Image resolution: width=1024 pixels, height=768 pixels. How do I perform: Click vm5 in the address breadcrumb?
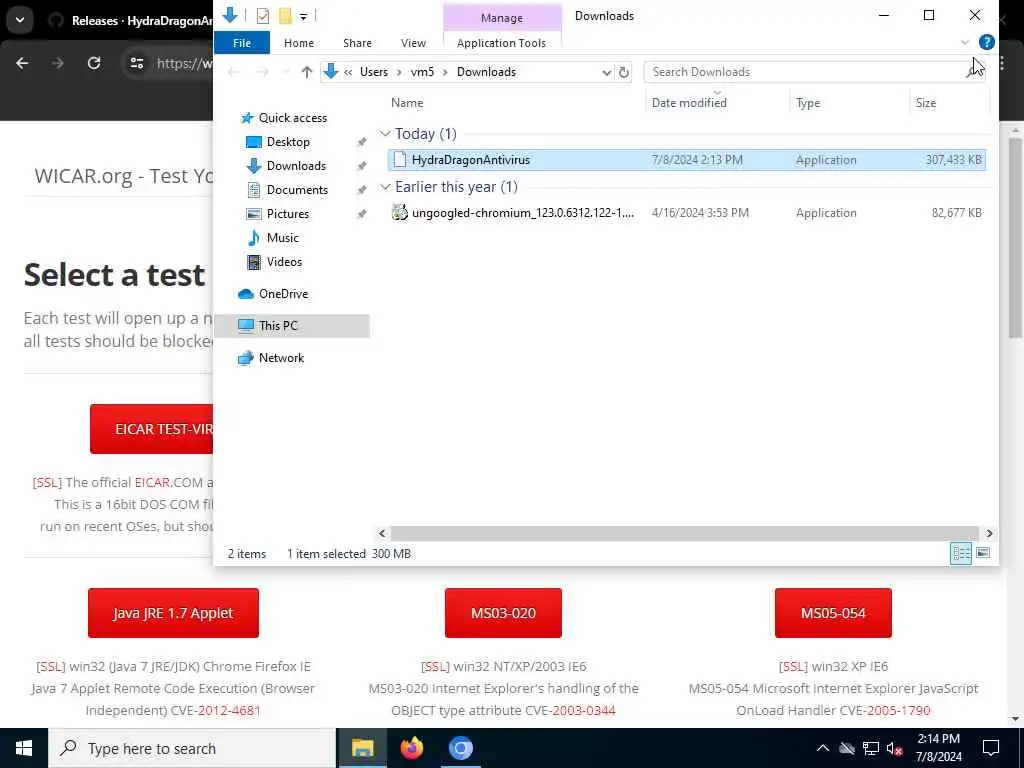tap(422, 72)
